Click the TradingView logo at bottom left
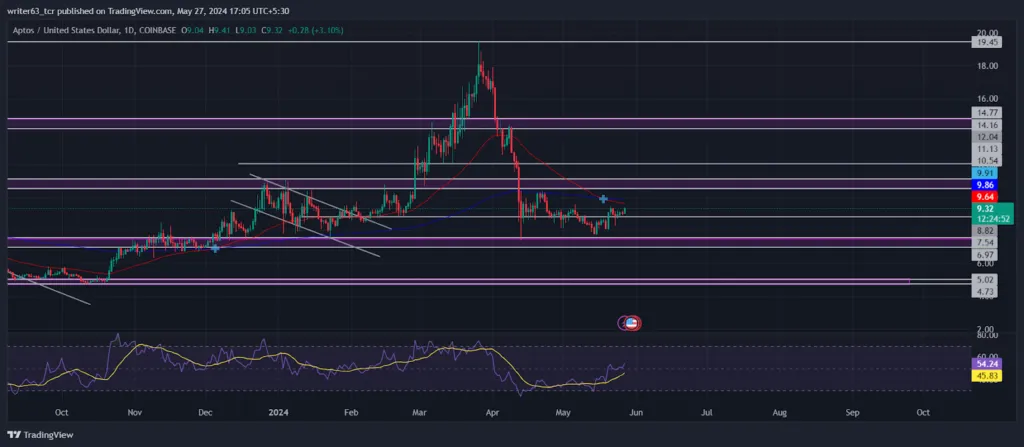Image resolution: width=1024 pixels, height=447 pixels. pyautogui.click(x=40, y=435)
